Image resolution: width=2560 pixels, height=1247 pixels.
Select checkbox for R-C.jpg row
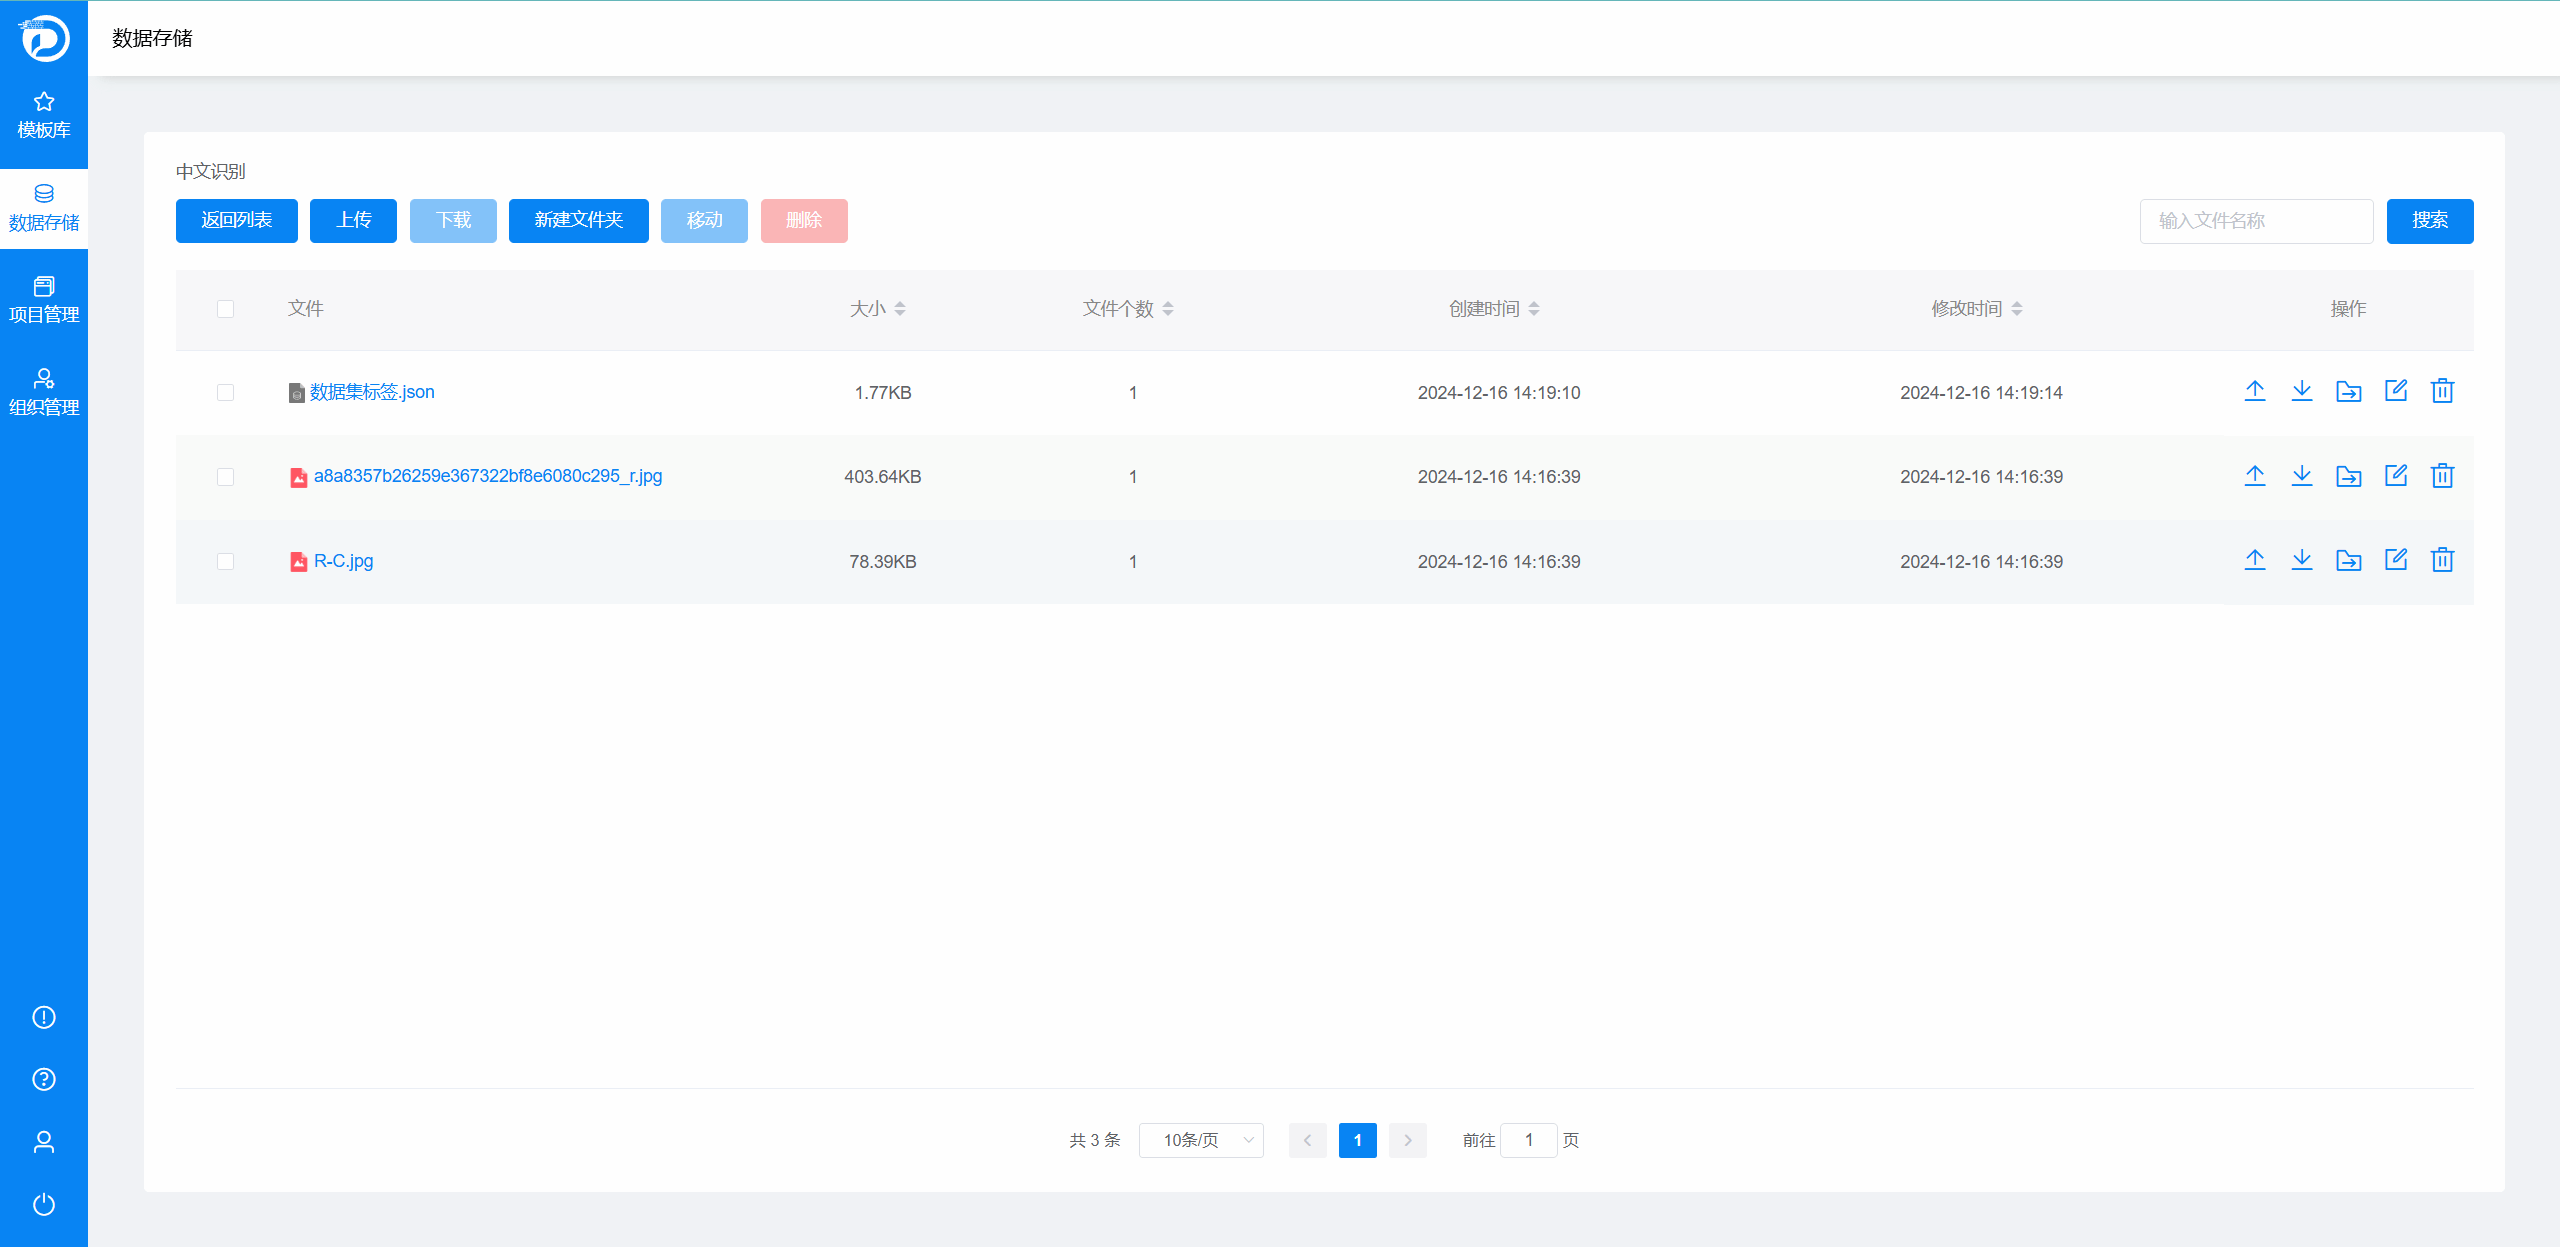pyautogui.click(x=225, y=562)
